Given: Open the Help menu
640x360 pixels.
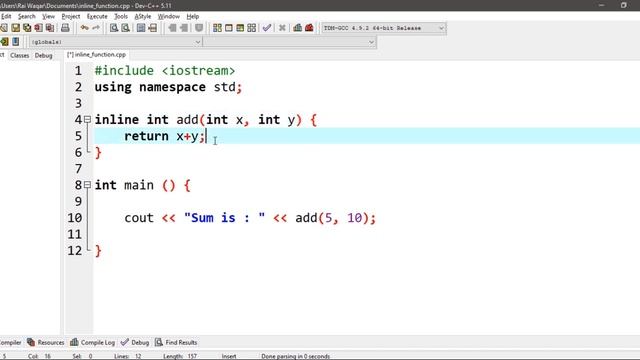Looking at the screenshot, I should (193, 16).
